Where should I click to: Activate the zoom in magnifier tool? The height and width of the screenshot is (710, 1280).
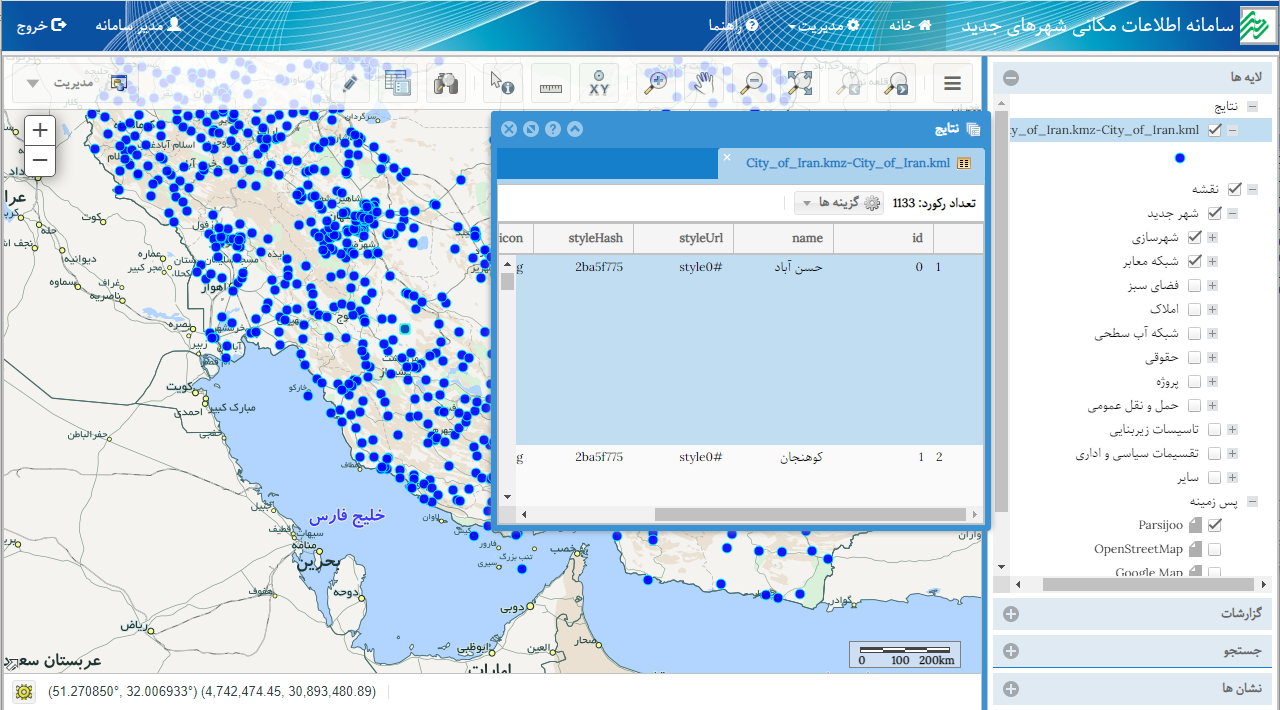click(656, 84)
